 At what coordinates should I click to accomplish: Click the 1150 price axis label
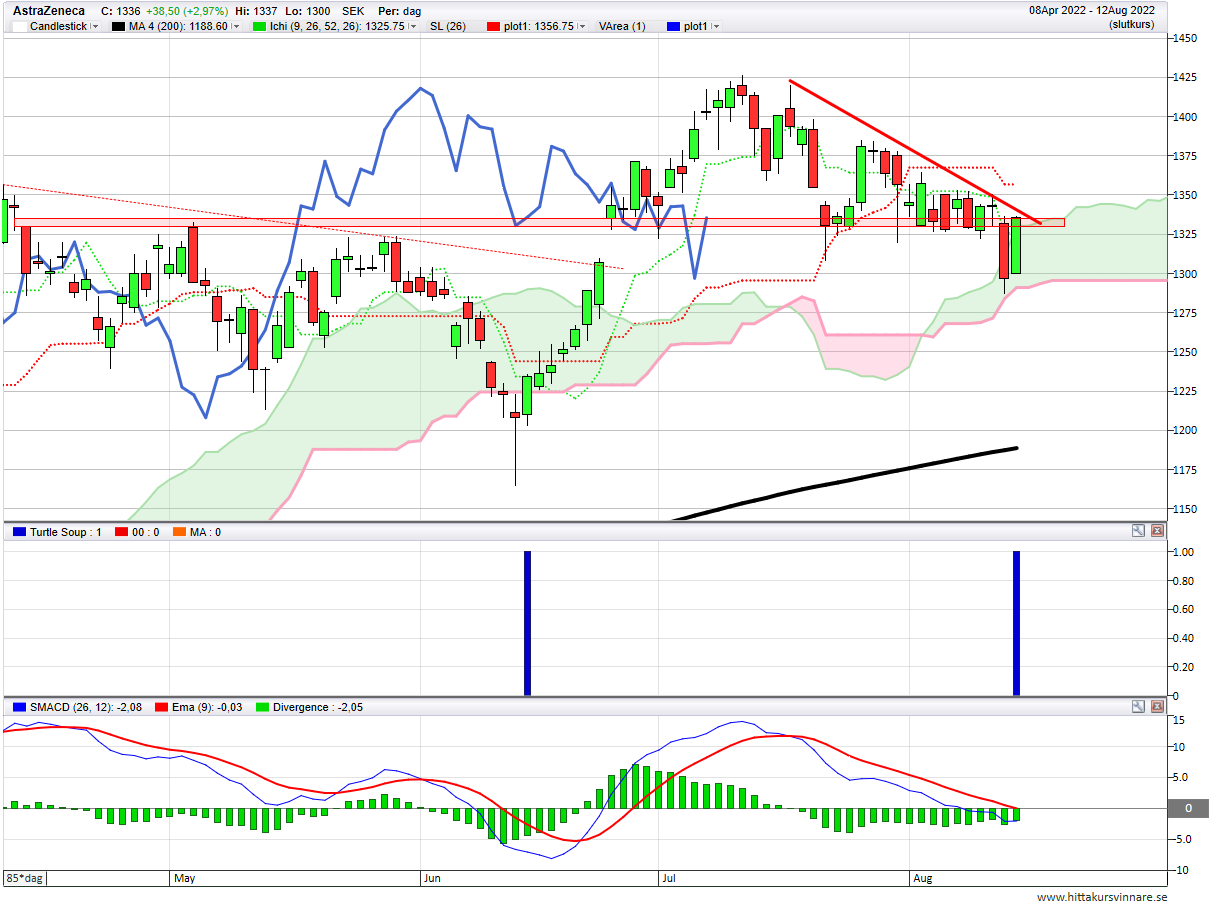[1186, 509]
